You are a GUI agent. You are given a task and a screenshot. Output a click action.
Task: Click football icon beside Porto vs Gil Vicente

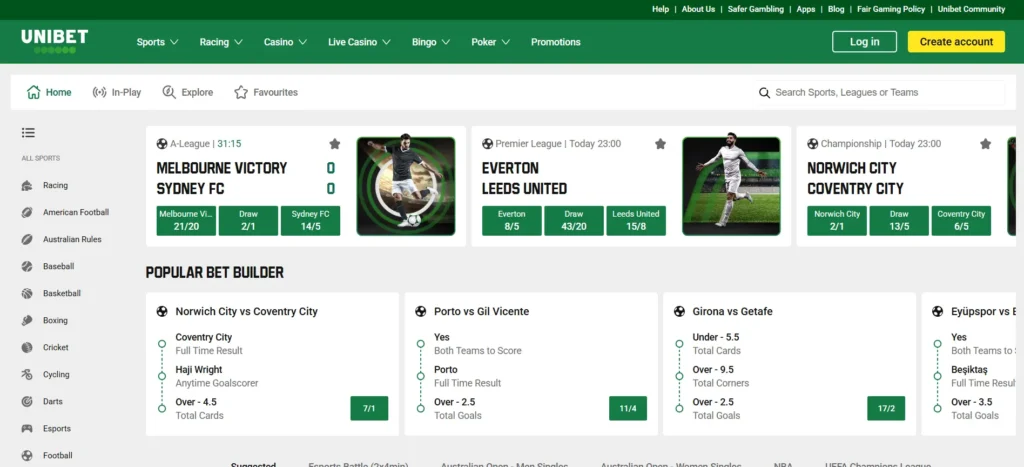(x=421, y=312)
